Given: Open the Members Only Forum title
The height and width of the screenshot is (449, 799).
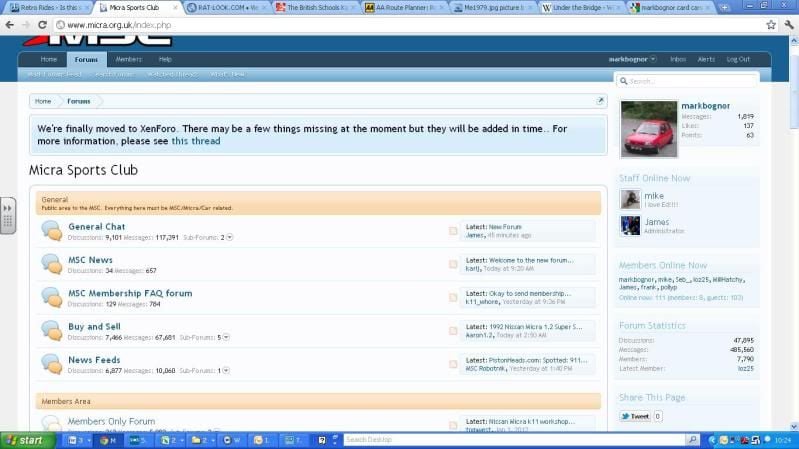Looking at the screenshot, I should pos(112,421).
